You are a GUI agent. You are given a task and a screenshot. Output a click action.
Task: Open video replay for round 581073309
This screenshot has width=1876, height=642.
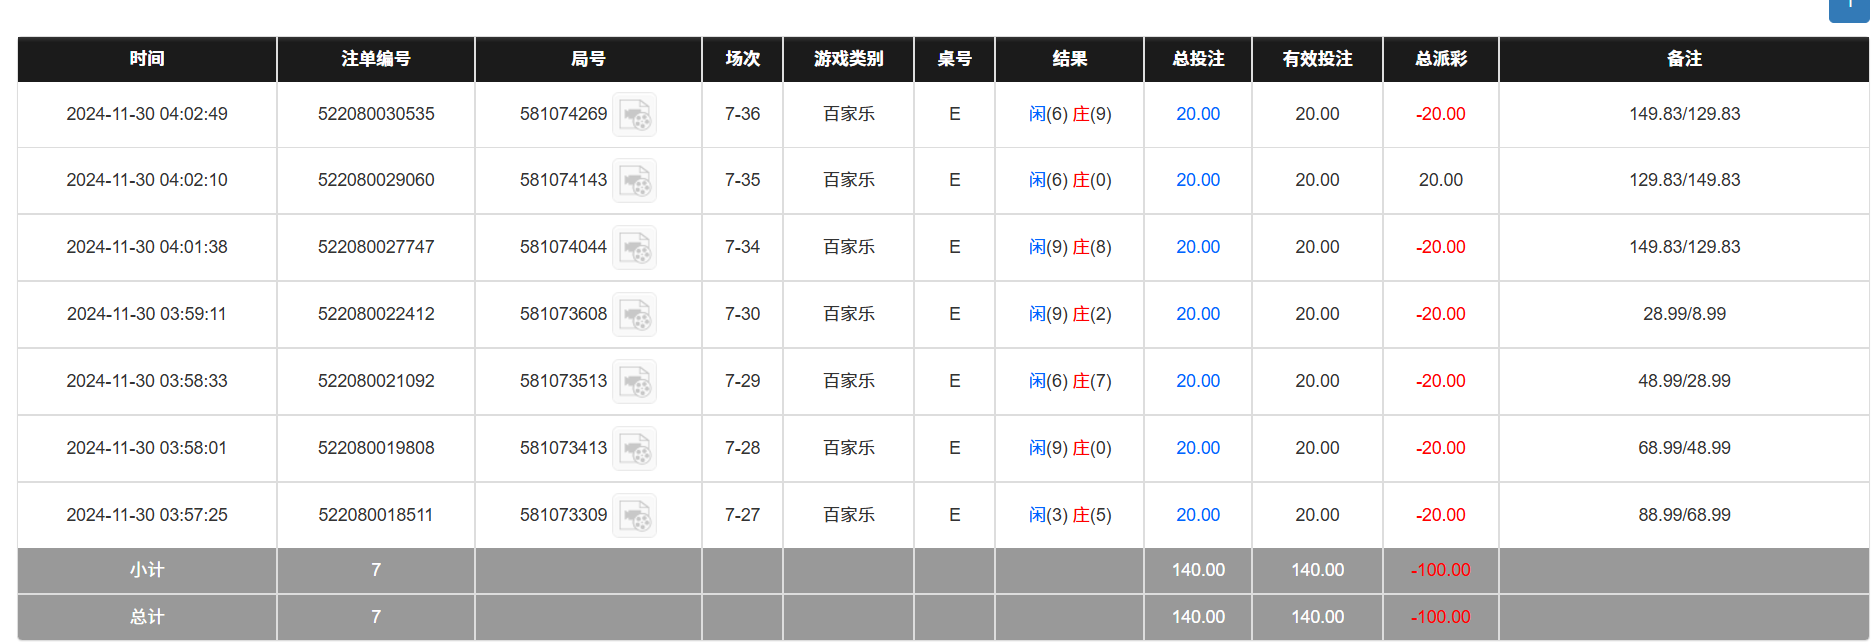tap(634, 516)
